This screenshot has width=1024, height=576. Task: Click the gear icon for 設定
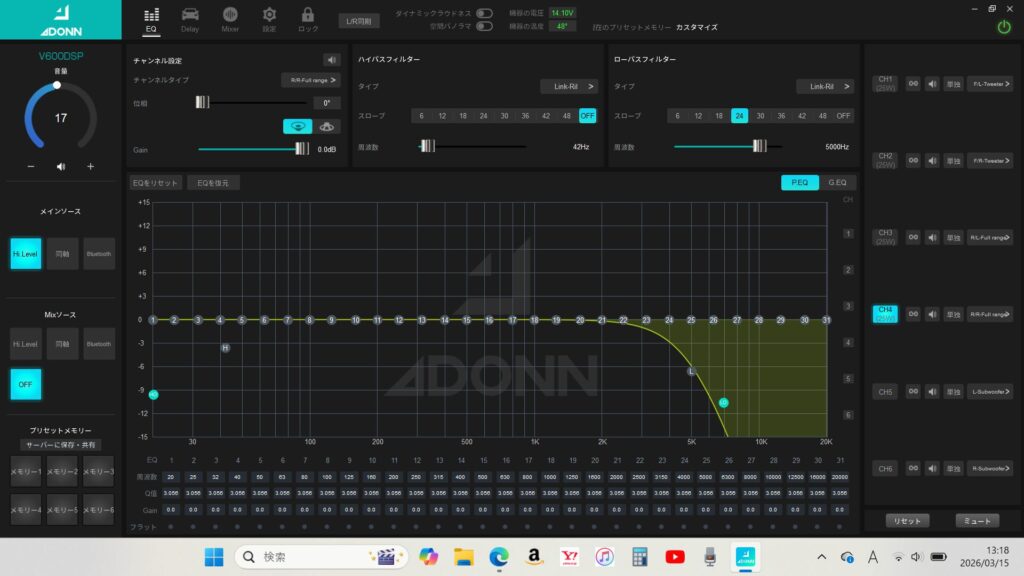pyautogui.click(x=269, y=18)
